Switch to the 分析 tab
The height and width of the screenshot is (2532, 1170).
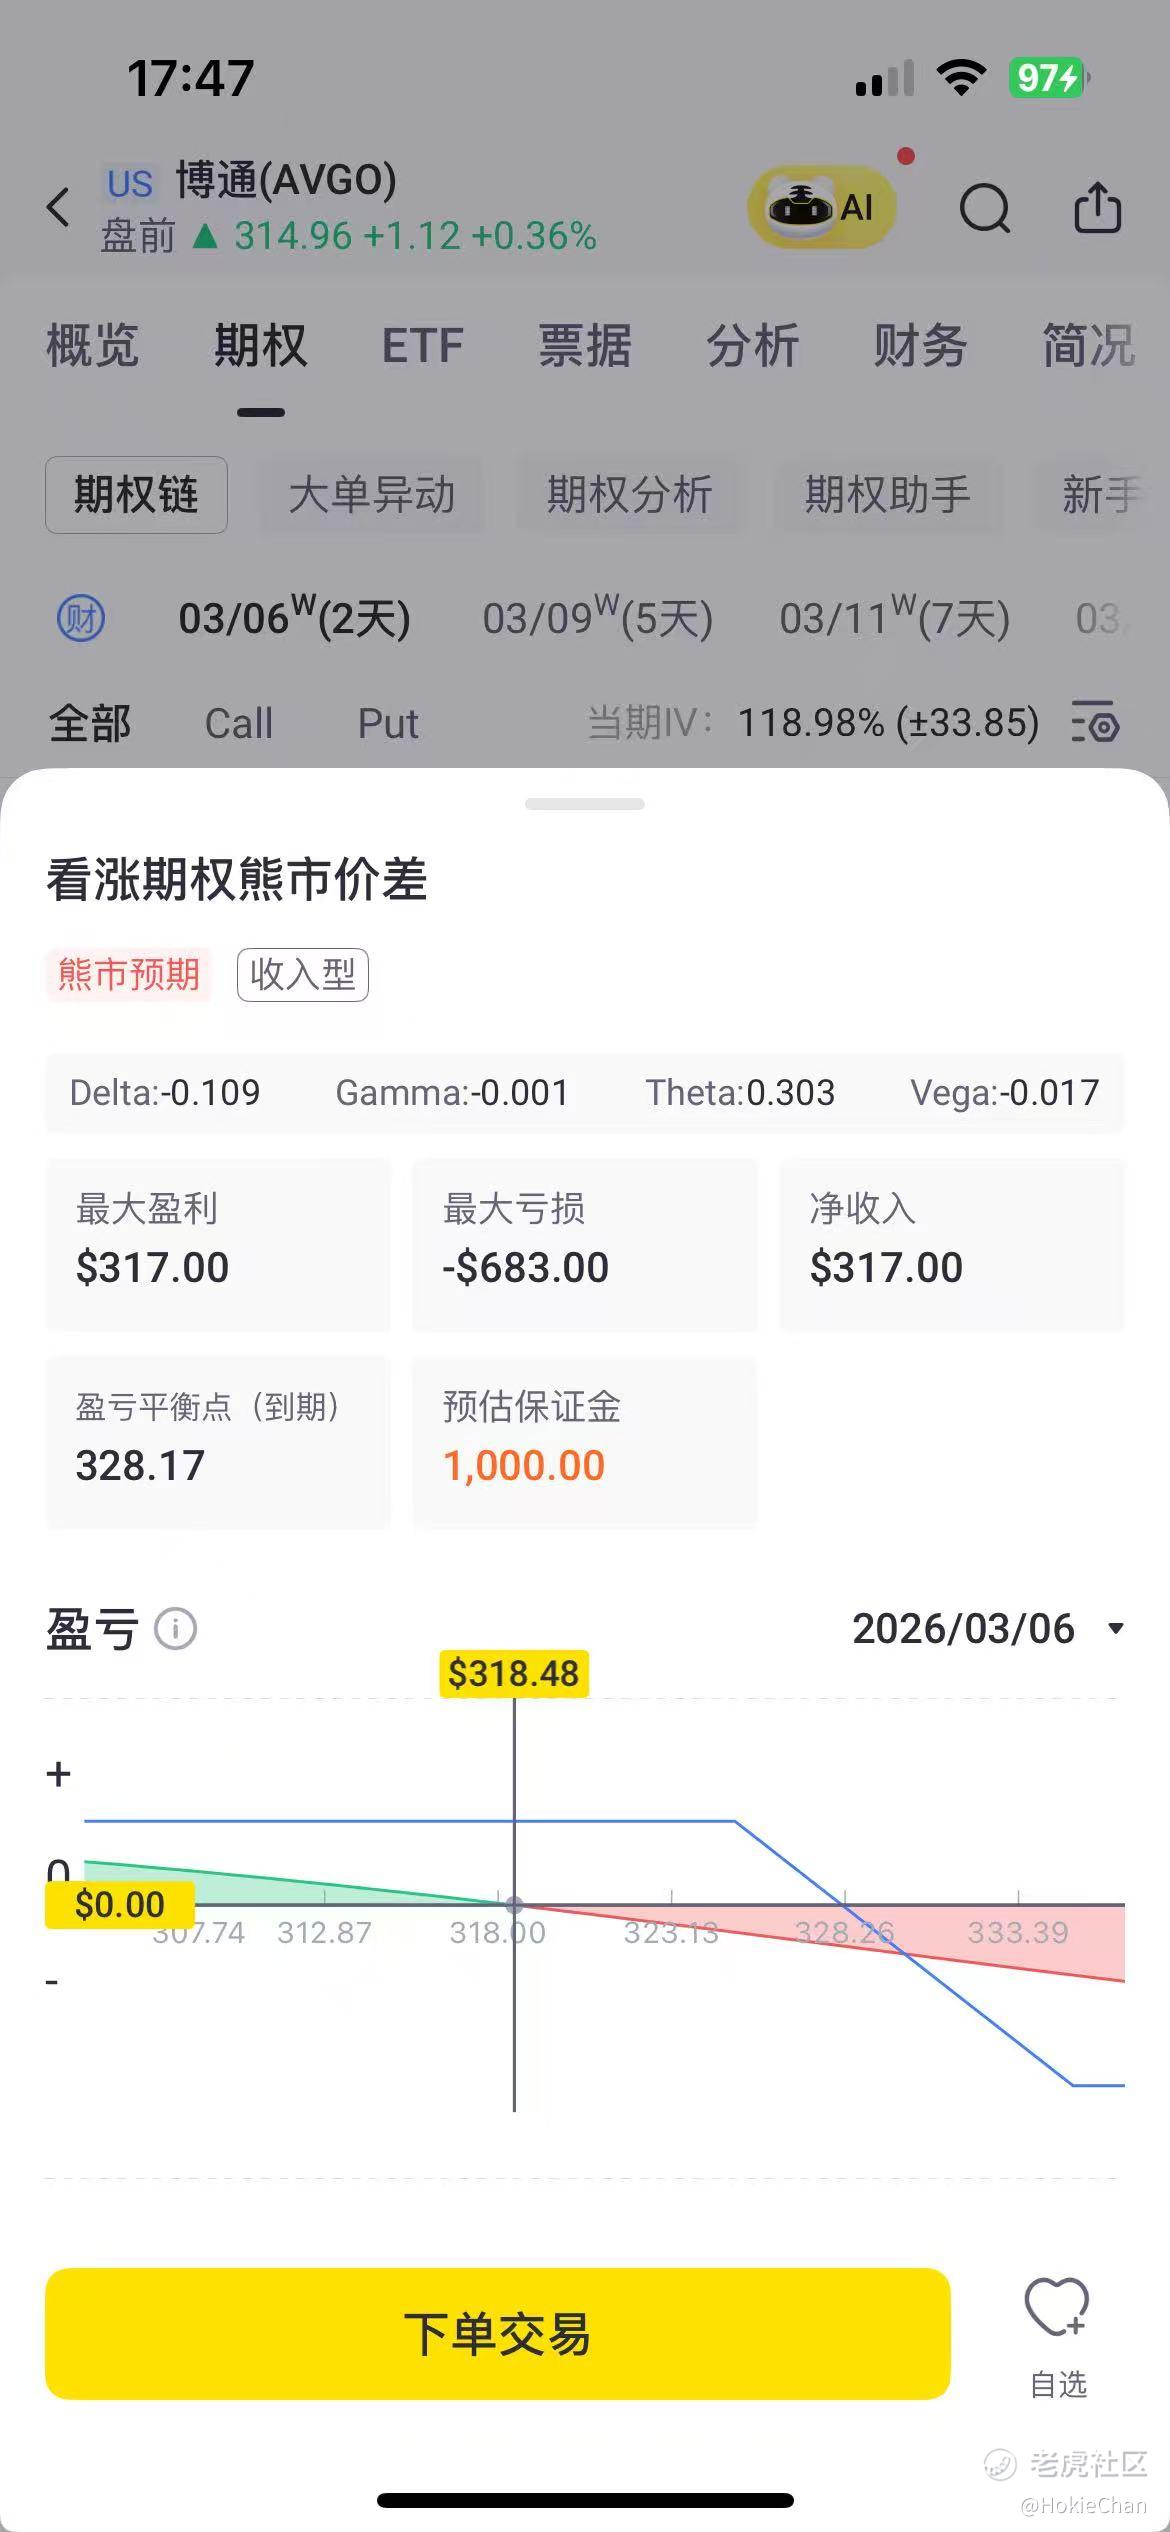(x=752, y=346)
